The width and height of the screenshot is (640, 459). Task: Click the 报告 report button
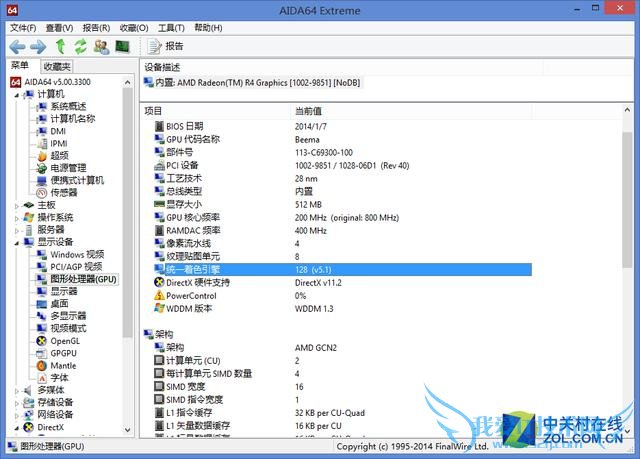pyautogui.click(x=165, y=47)
